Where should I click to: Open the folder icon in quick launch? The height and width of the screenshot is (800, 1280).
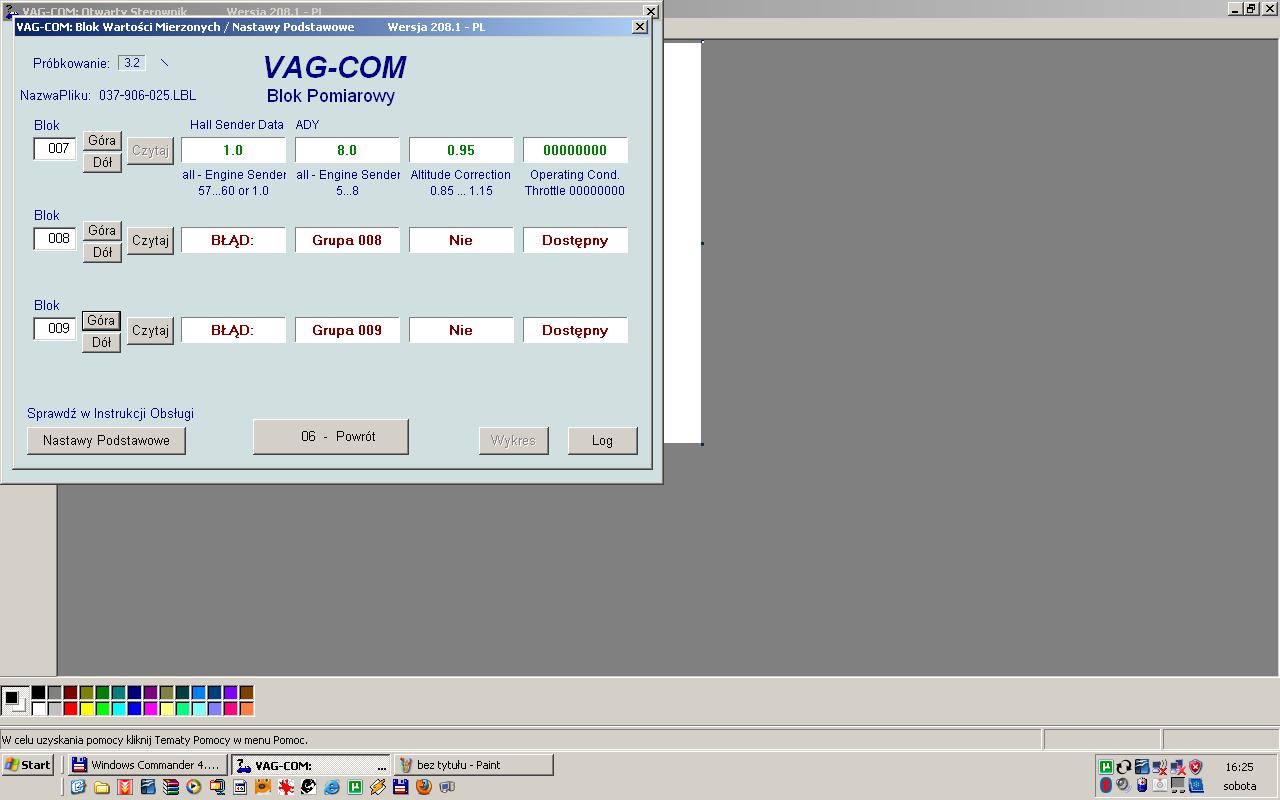101,787
